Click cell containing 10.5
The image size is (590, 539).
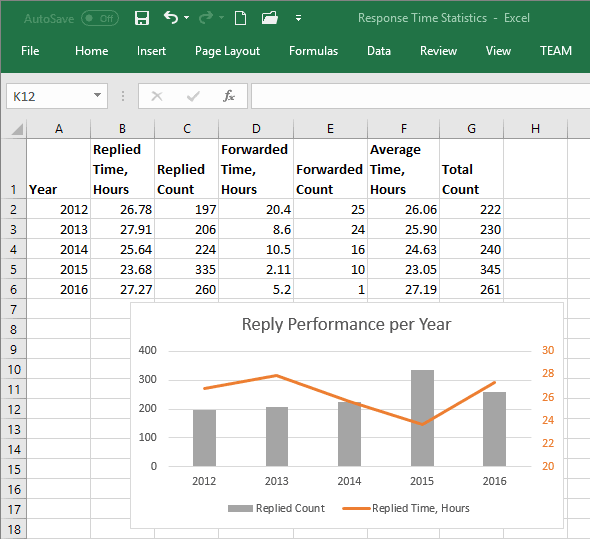coord(256,249)
